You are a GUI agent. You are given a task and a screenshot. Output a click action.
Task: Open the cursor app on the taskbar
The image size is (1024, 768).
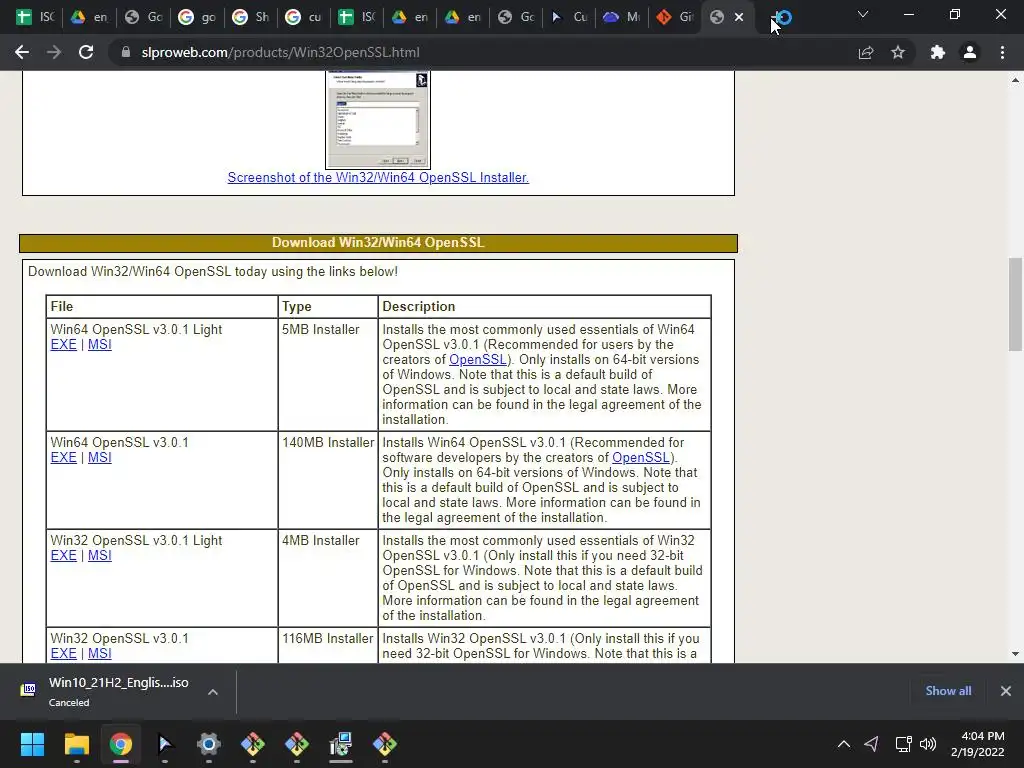click(x=165, y=744)
